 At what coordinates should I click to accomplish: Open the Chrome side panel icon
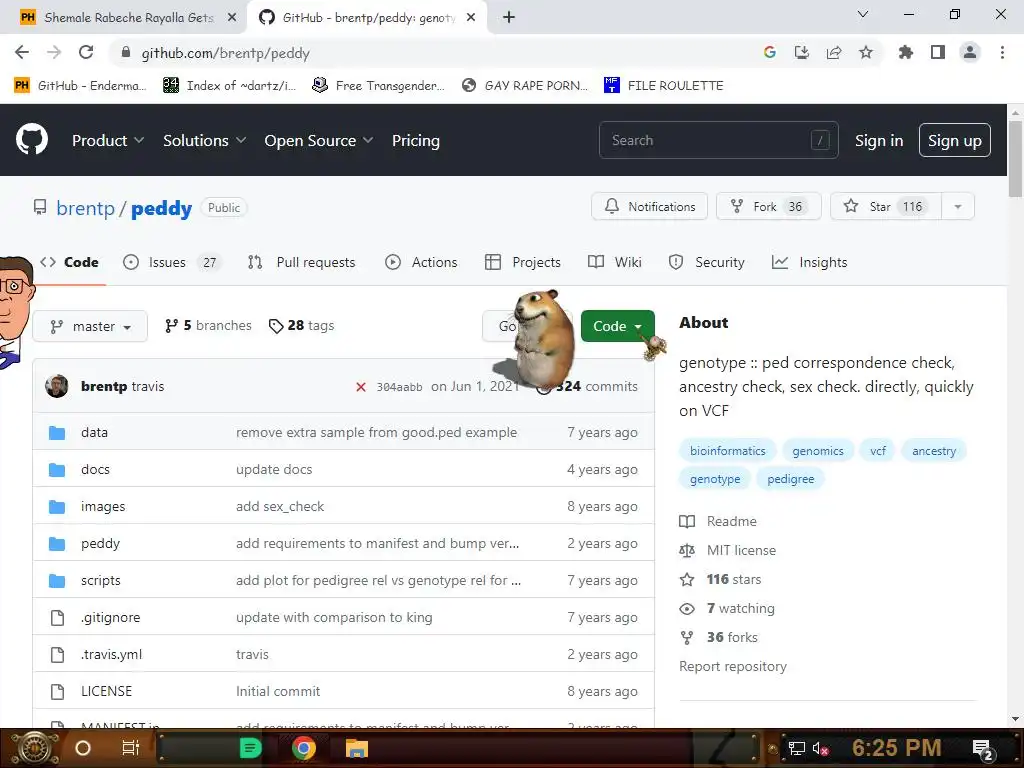click(937, 52)
